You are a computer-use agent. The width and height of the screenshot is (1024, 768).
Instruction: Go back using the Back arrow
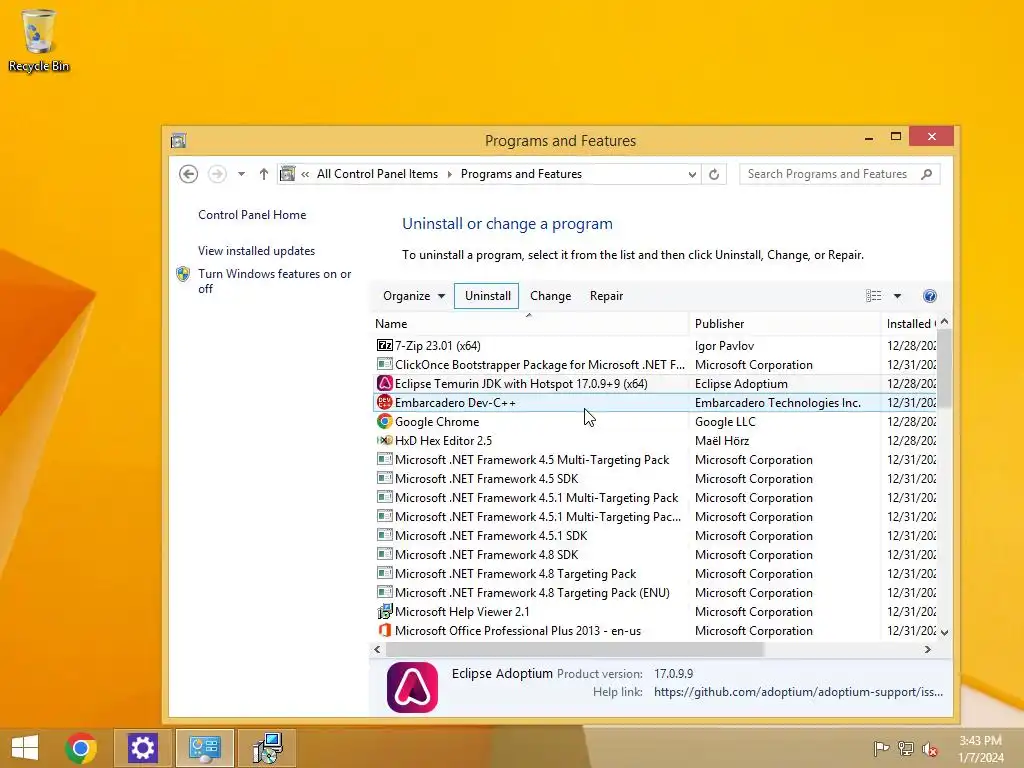pyautogui.click(x=189, y=174)
